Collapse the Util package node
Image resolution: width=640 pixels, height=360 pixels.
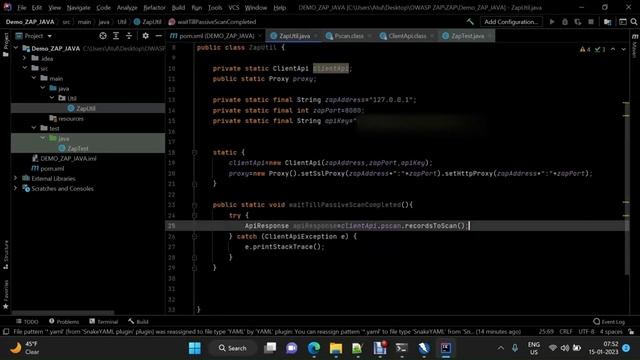click(x=52, y=98)
